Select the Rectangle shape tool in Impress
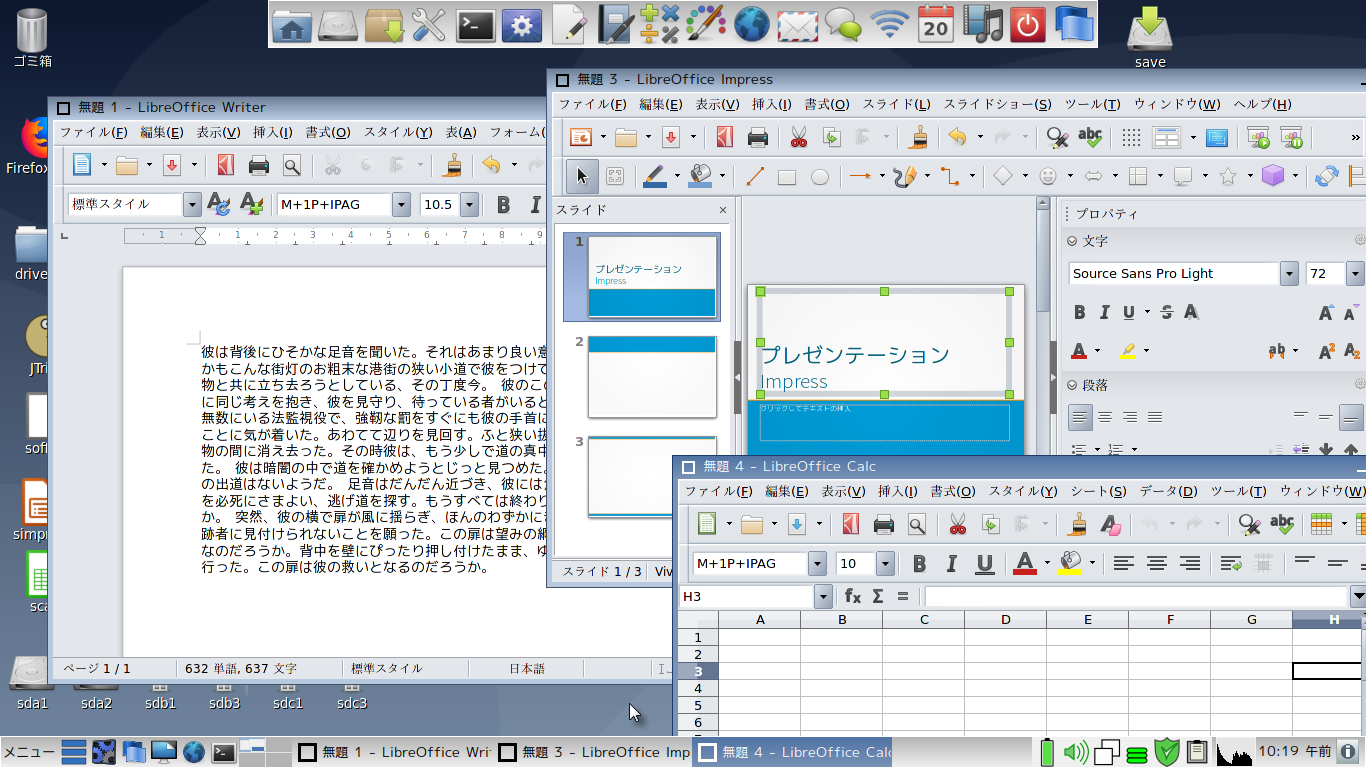 click(x=787, y=177)
